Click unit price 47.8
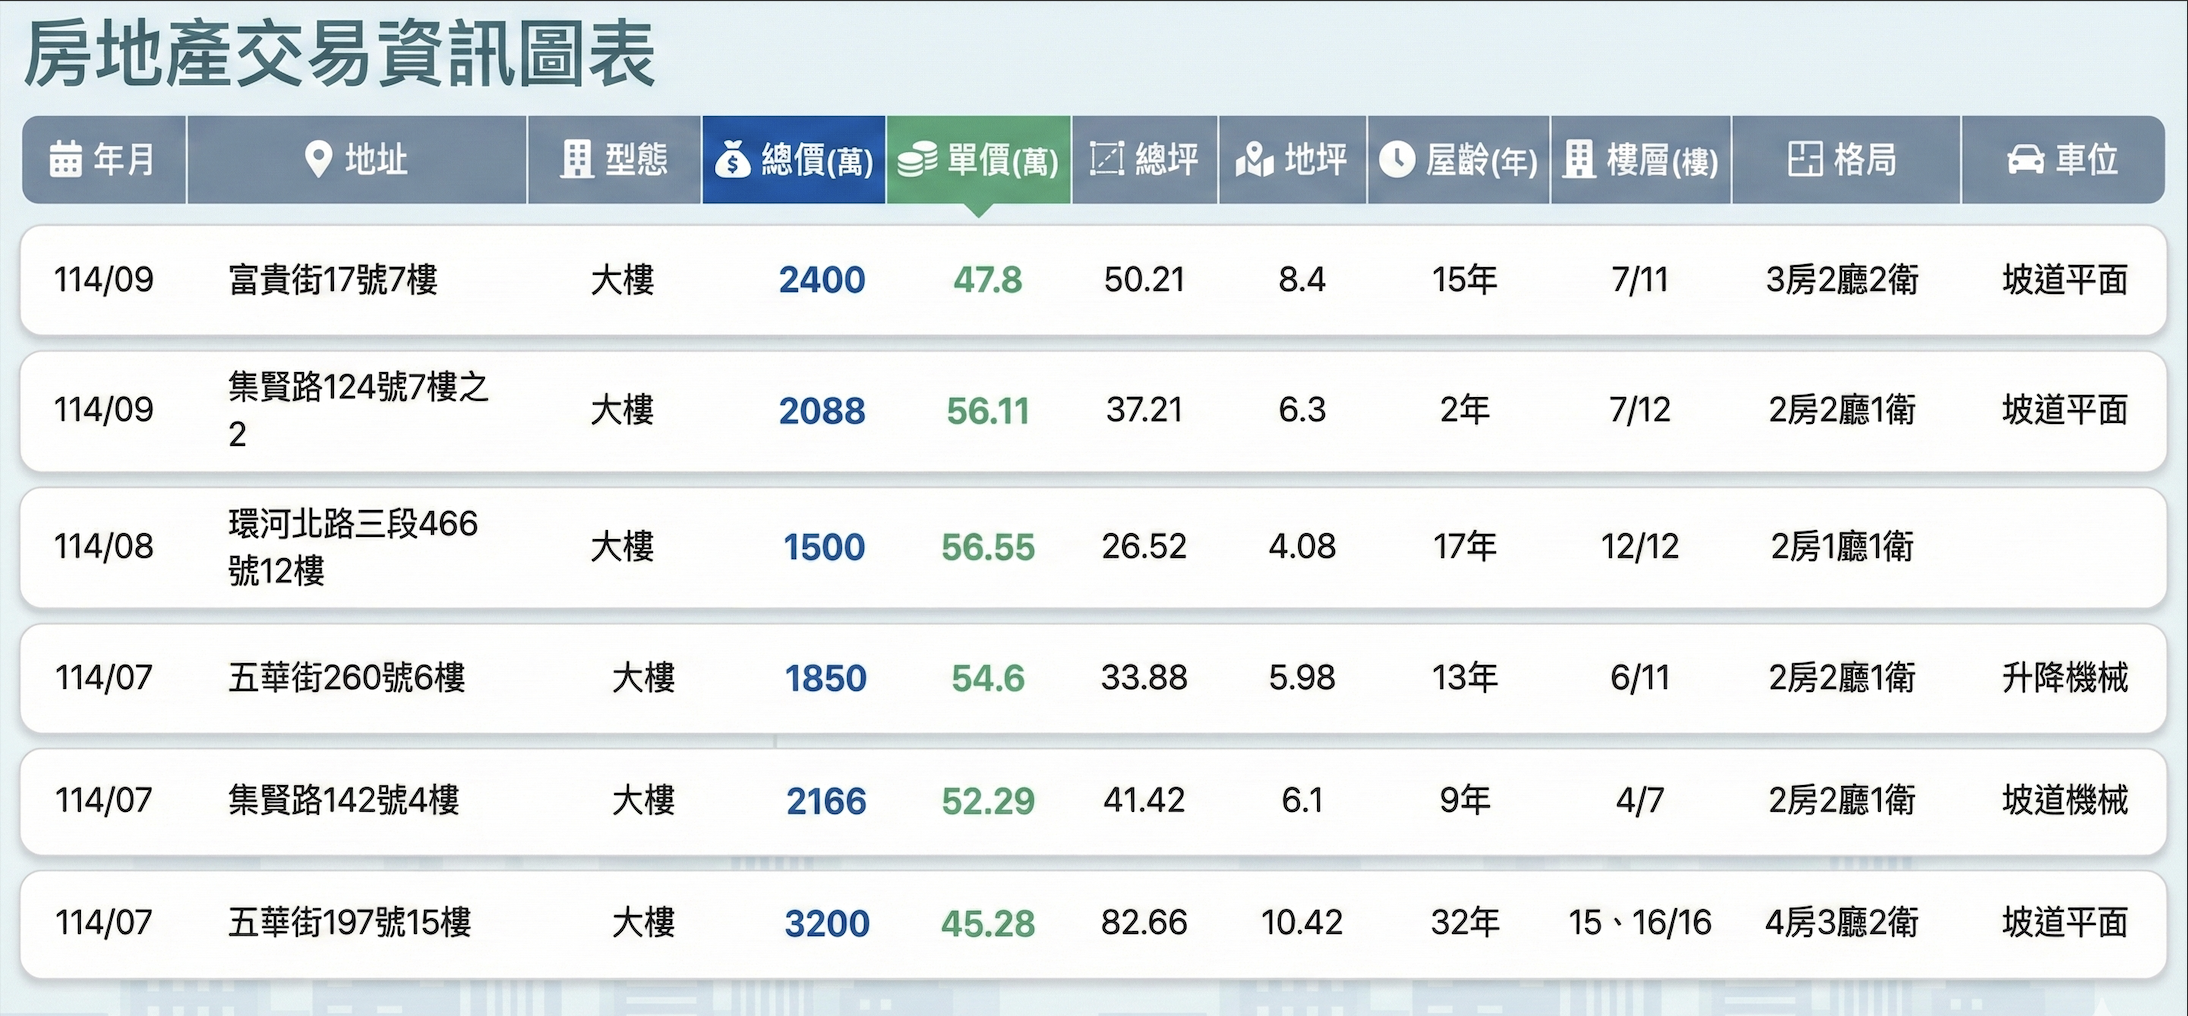Screen dimensions: 2188x1016 click(988, 280)
